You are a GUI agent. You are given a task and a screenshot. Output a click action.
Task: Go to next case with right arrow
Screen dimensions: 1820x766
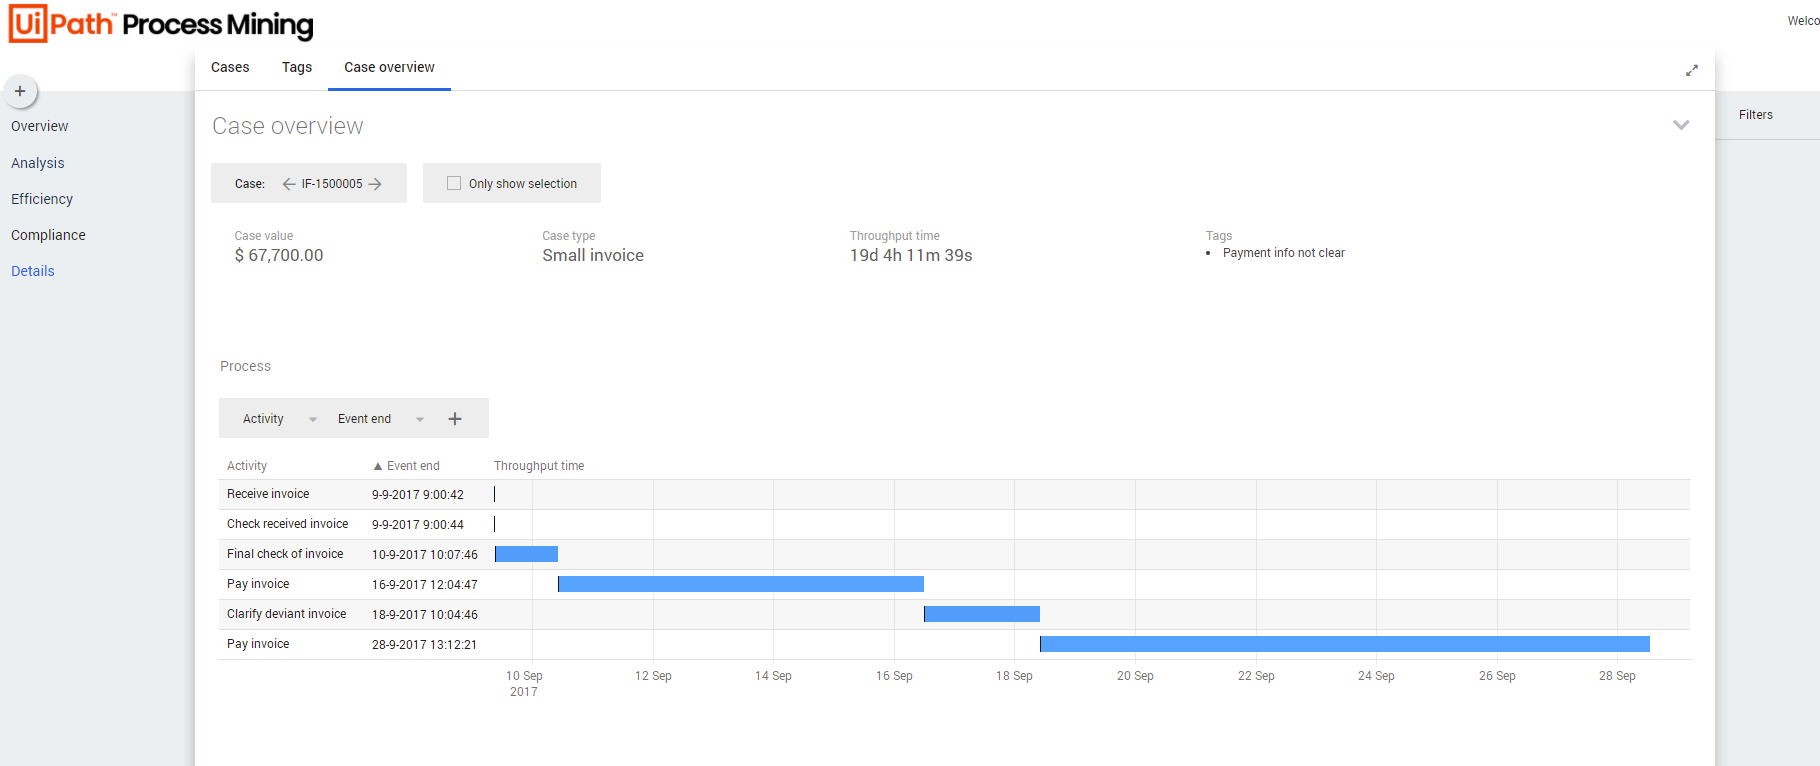pyautogui.click(x=375, y=184)
